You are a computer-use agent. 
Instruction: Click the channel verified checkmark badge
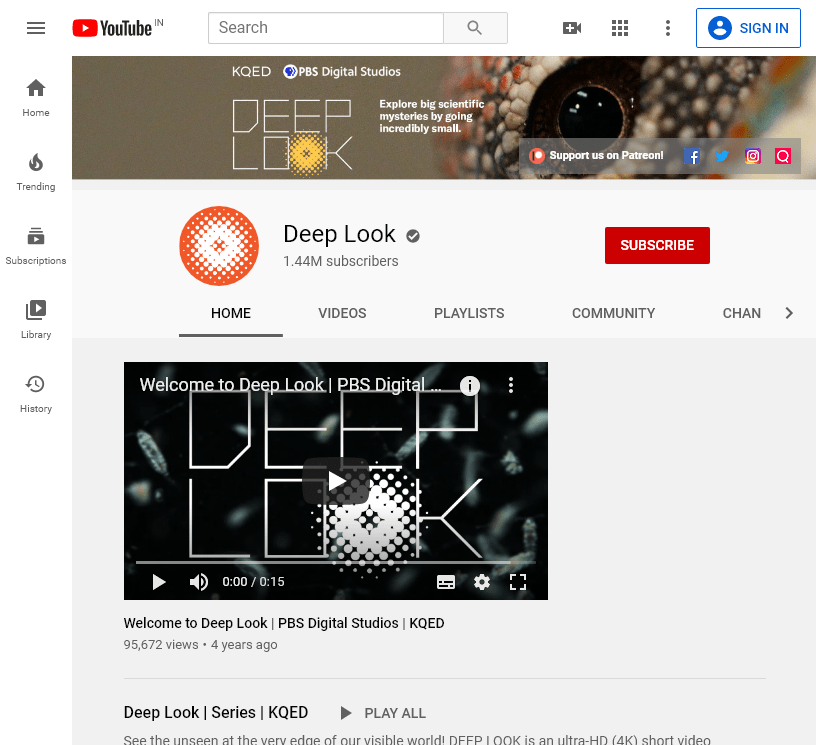413,236
